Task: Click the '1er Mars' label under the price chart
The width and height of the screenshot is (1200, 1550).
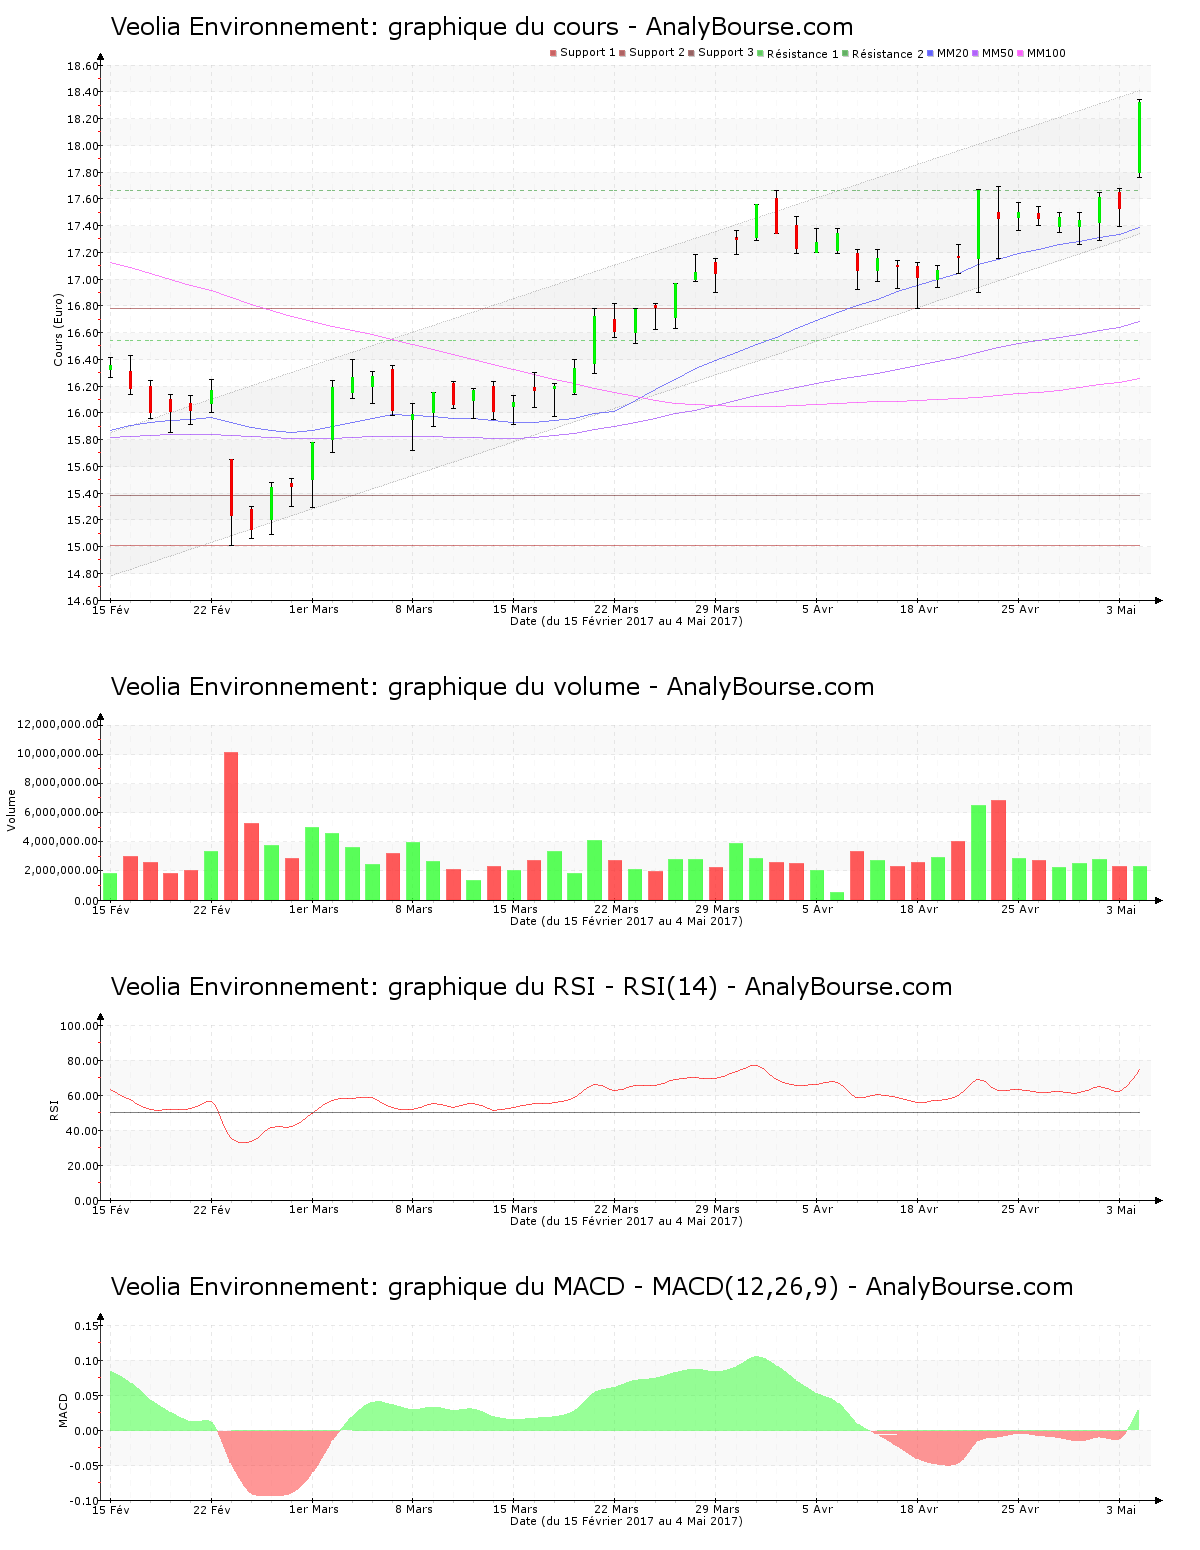Action: click(x=314, y=609)
